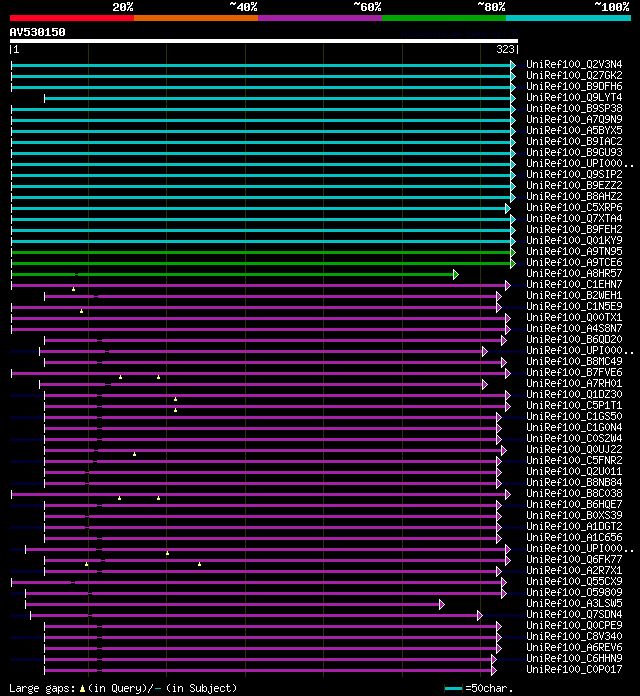Open hit UniRef100_Q2V3N4

point(574,64)
